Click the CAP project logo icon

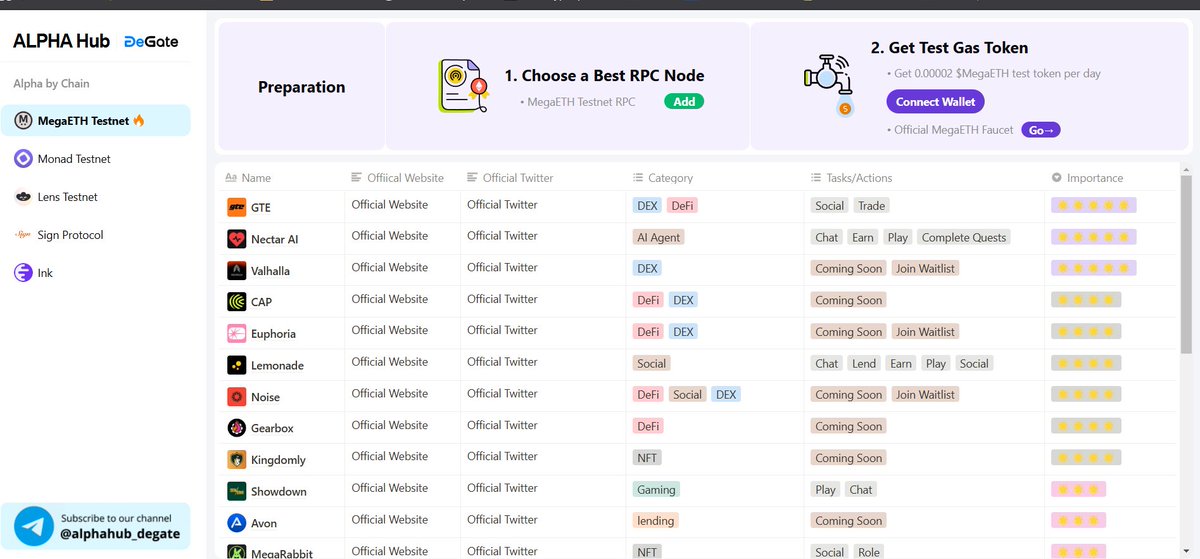[236, 302]
